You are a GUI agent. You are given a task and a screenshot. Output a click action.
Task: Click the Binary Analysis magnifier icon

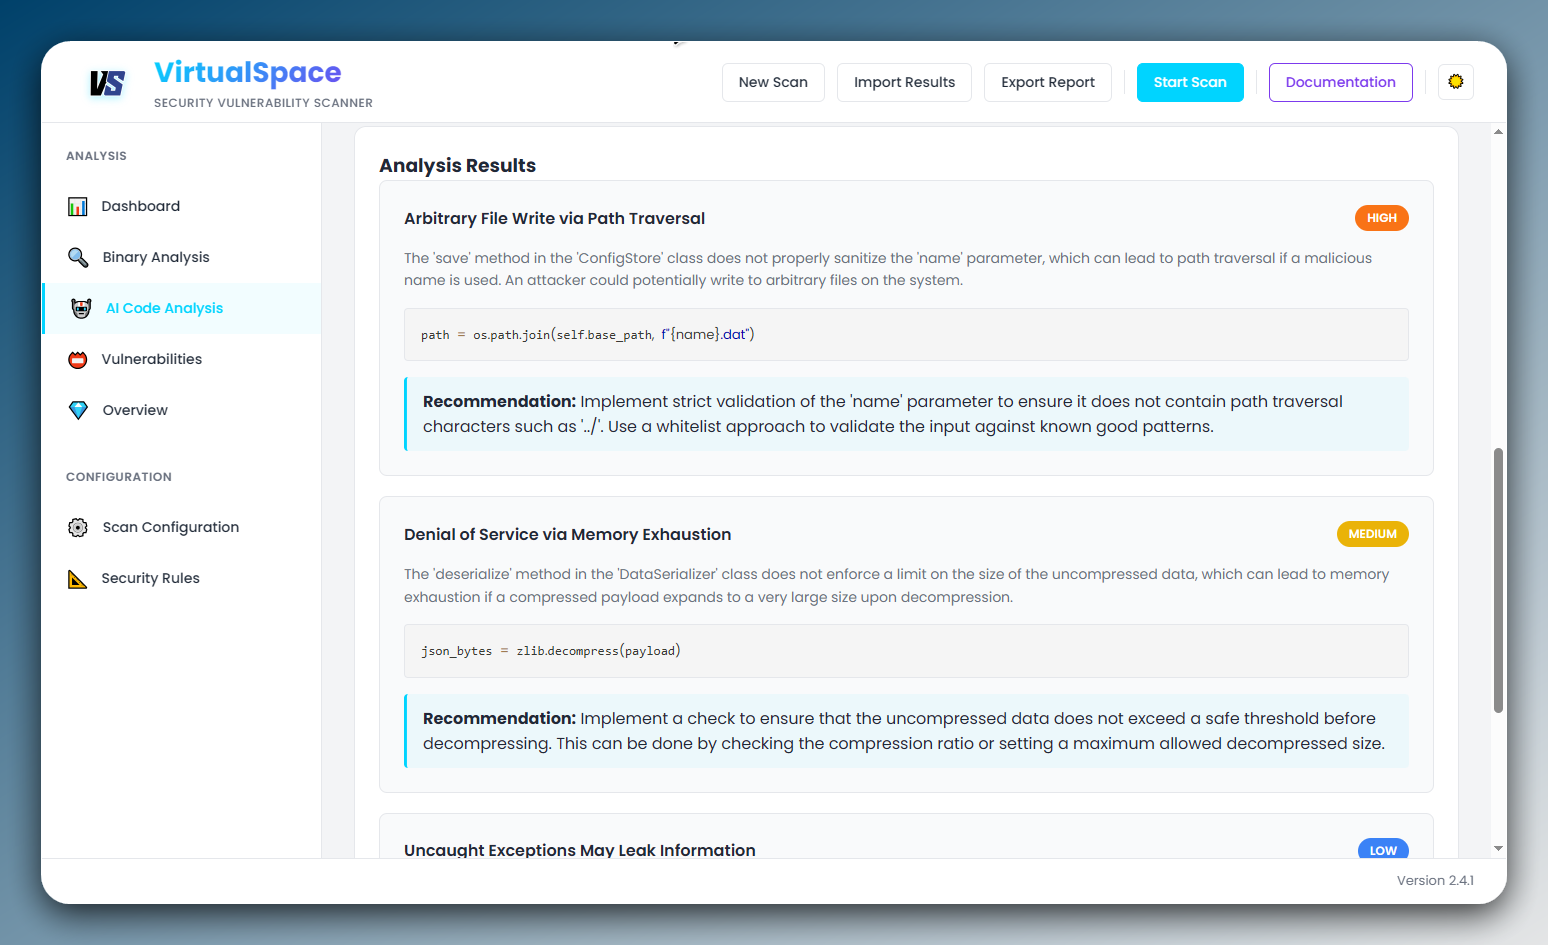pyautogui.click(x=78, y=257)
